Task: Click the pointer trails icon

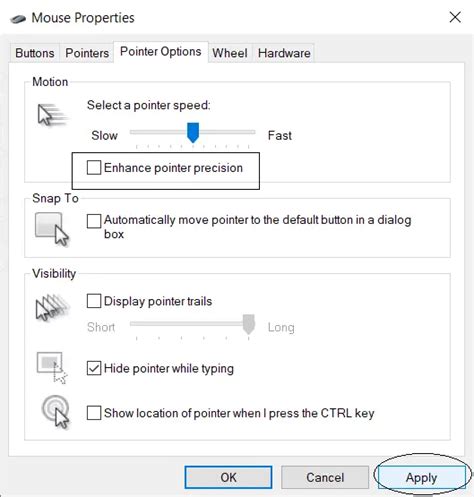Action: pos(52,307)
